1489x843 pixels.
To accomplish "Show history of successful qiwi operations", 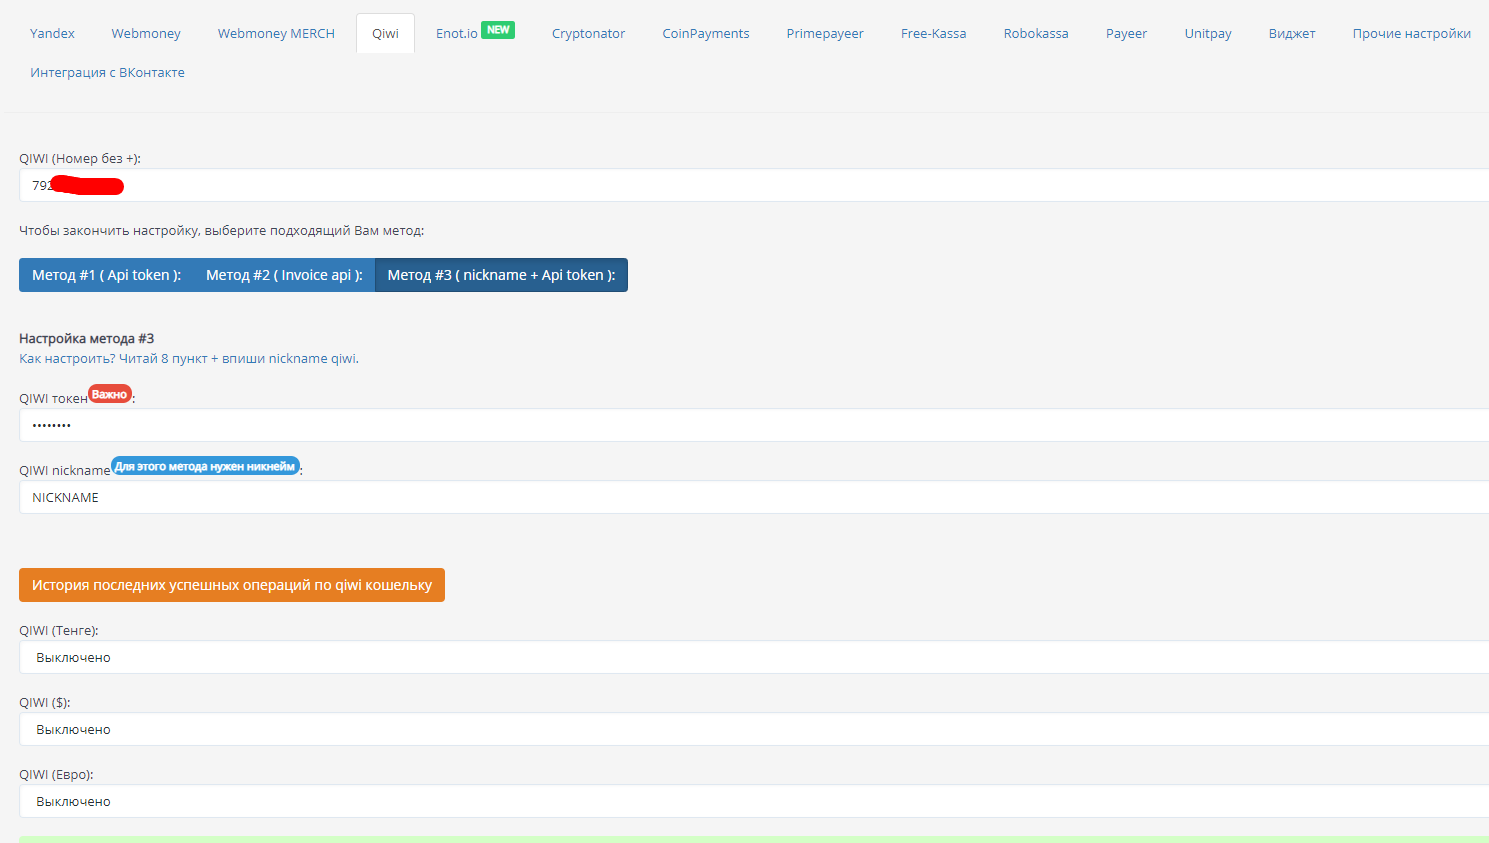I will coord(231,585).
